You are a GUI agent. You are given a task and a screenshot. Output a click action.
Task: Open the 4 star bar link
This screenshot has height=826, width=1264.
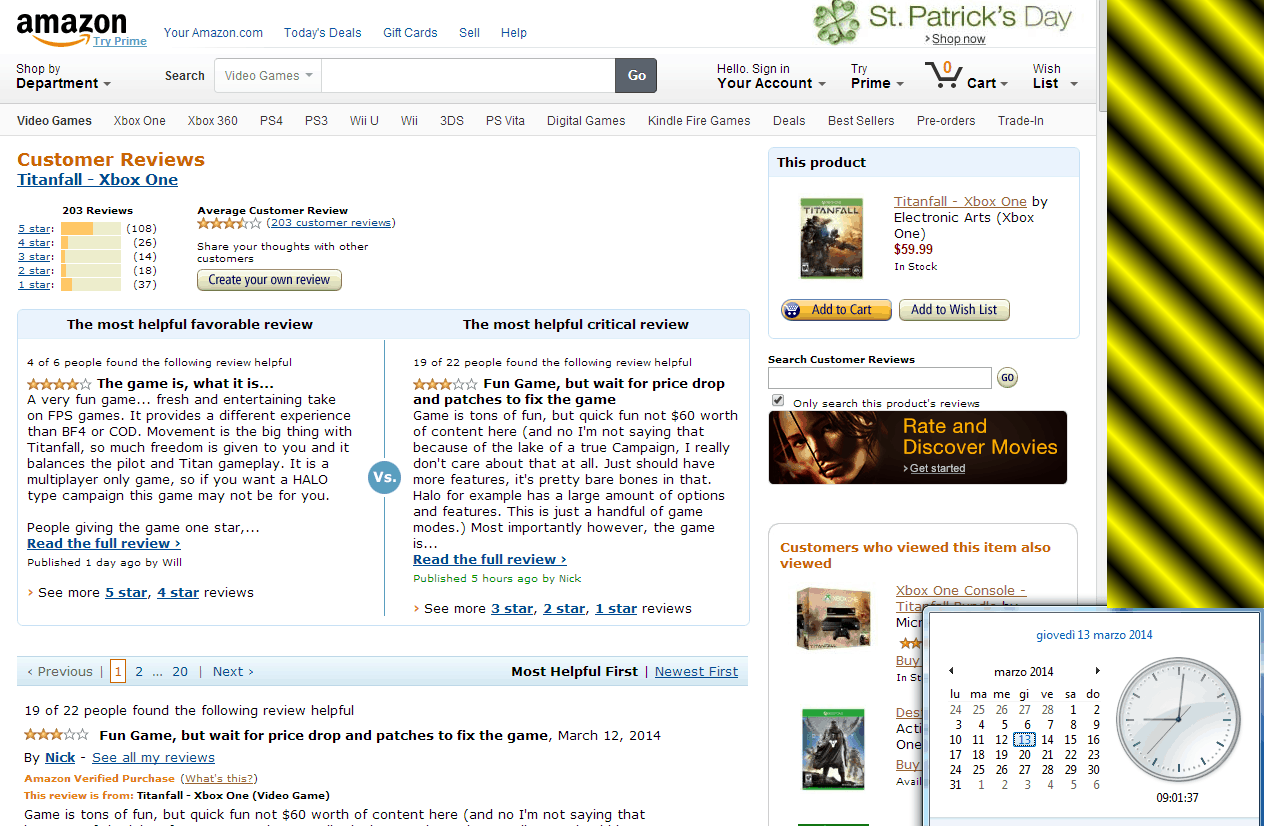[35, 243]
